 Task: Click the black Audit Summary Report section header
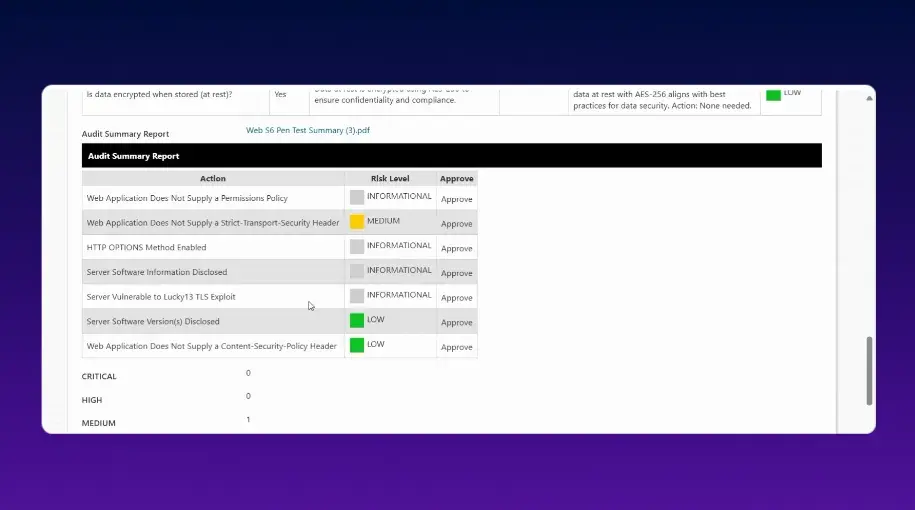click(451, 156)
